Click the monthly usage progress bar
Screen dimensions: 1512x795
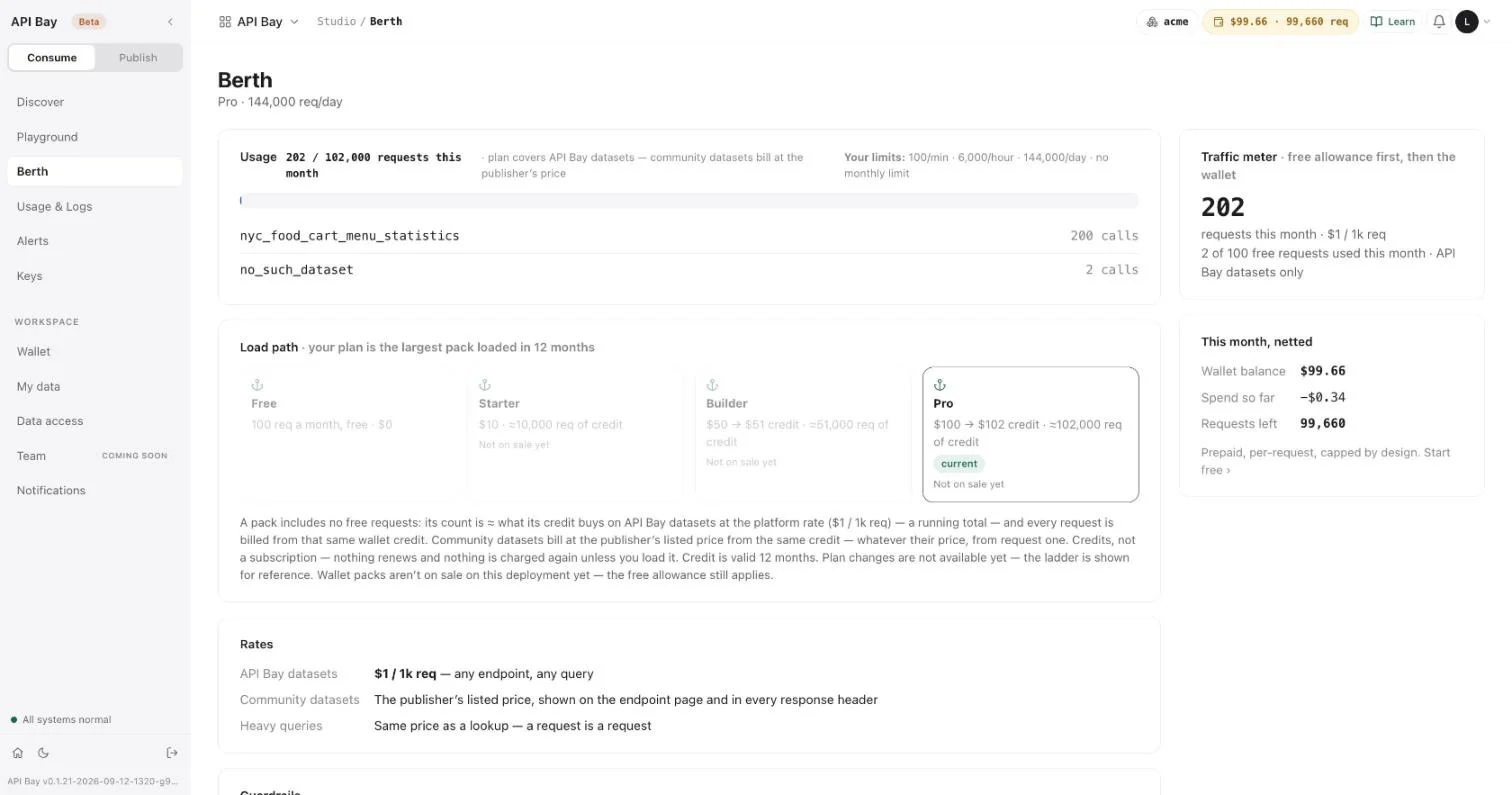pyautogui.click(x=689, y=200)
